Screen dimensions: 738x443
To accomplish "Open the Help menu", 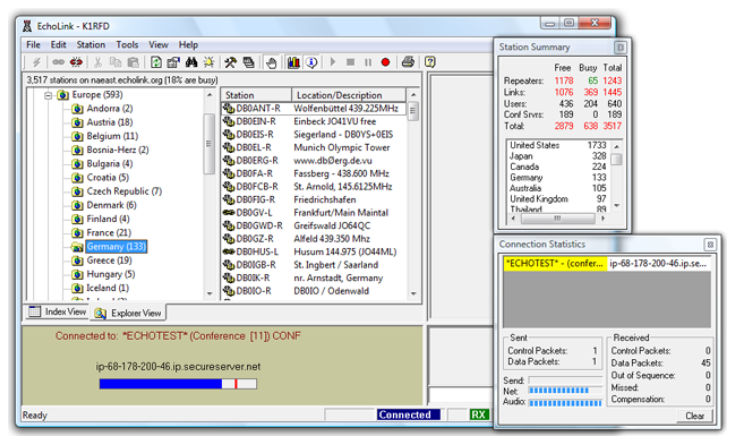I will (188, 45).
